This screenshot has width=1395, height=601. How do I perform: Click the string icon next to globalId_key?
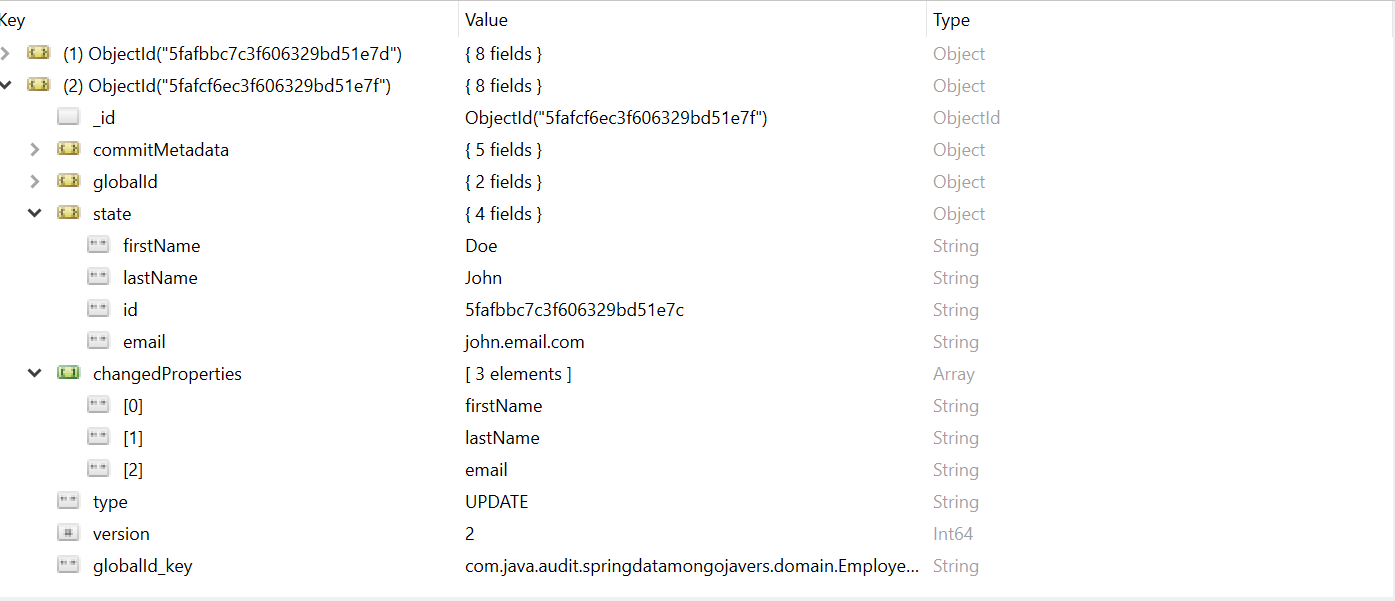click(x=68, y=566)
